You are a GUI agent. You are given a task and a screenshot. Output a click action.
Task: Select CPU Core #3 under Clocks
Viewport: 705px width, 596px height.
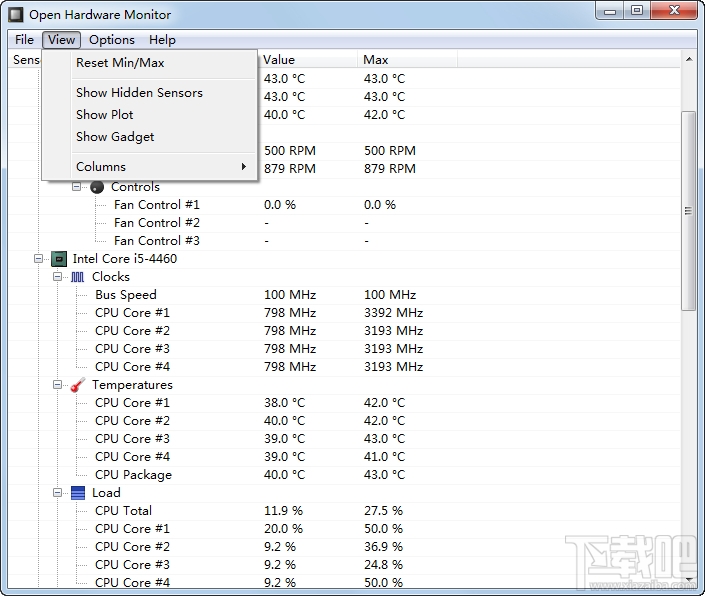344,349
